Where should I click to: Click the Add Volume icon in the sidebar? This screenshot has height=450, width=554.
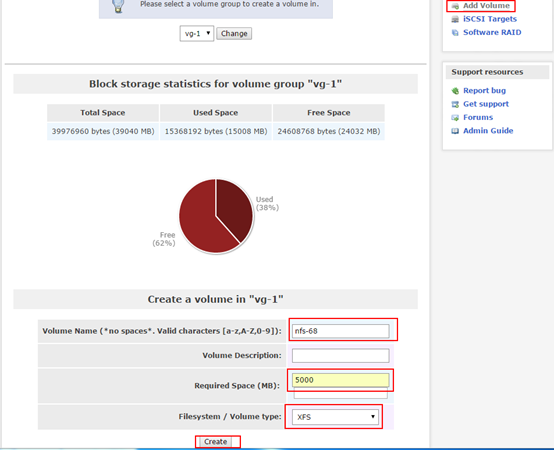(x=455, y=6)
